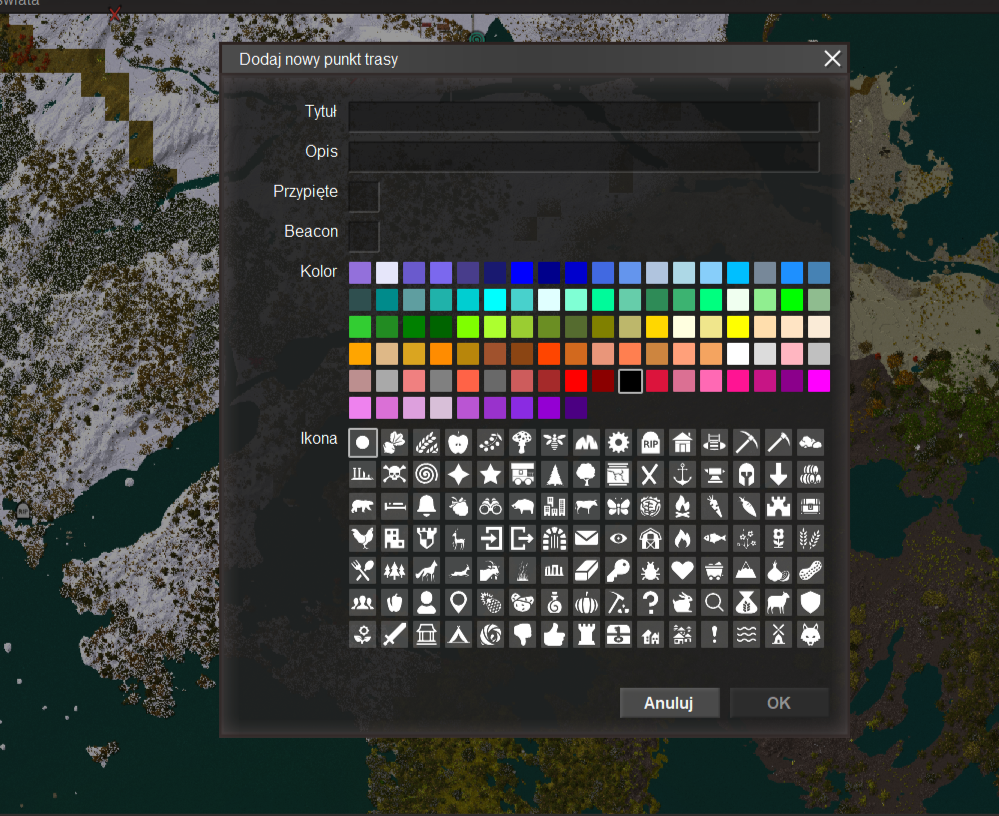Click the Anuluj button

669,703
